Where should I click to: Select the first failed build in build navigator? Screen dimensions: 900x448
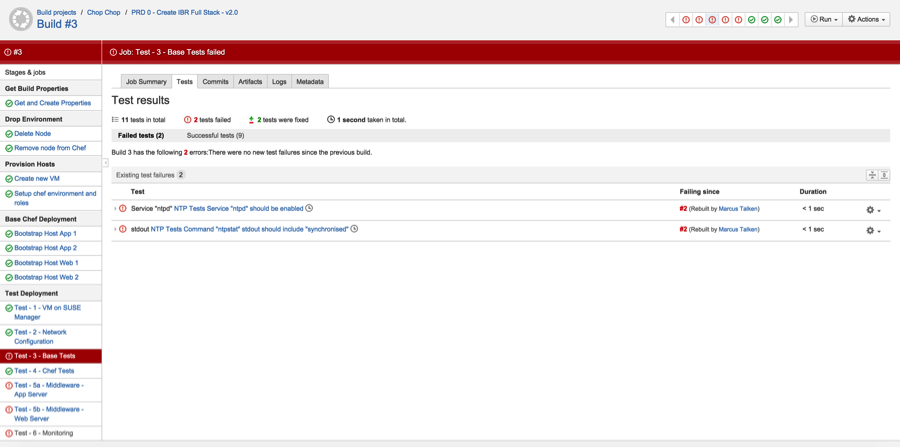coord(686,19)
